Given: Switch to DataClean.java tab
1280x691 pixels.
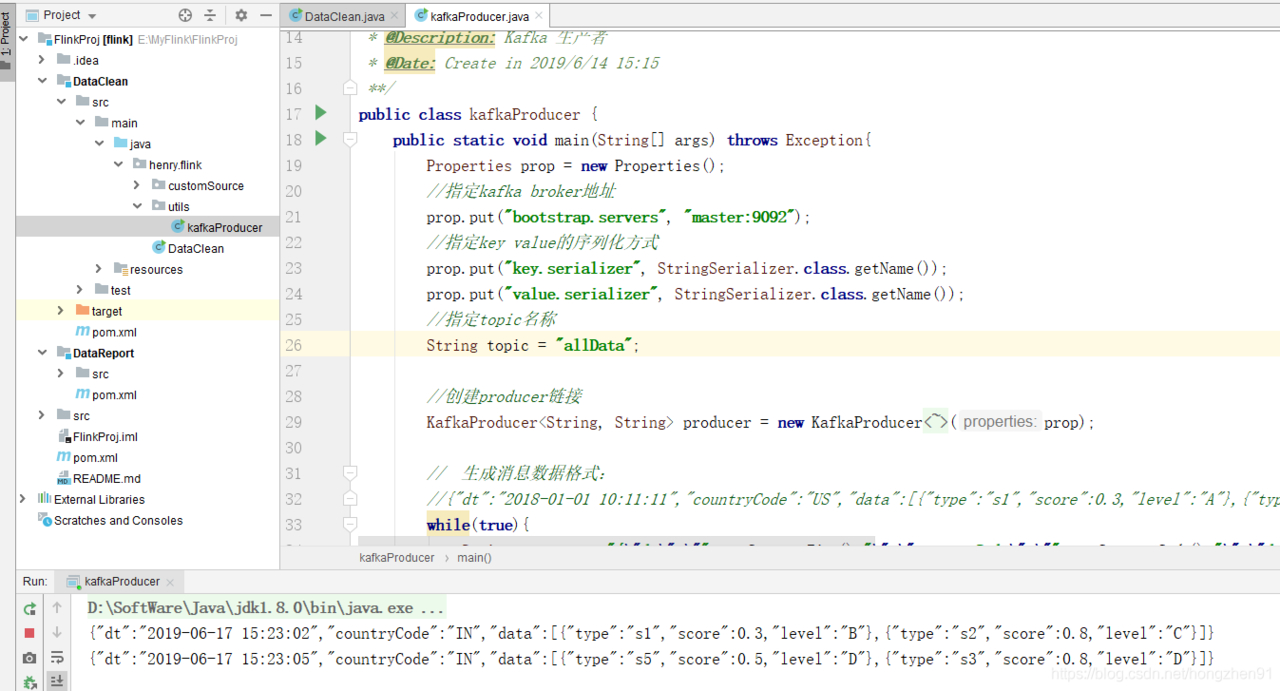Looking at the screenshot, I should pos(337,16).
